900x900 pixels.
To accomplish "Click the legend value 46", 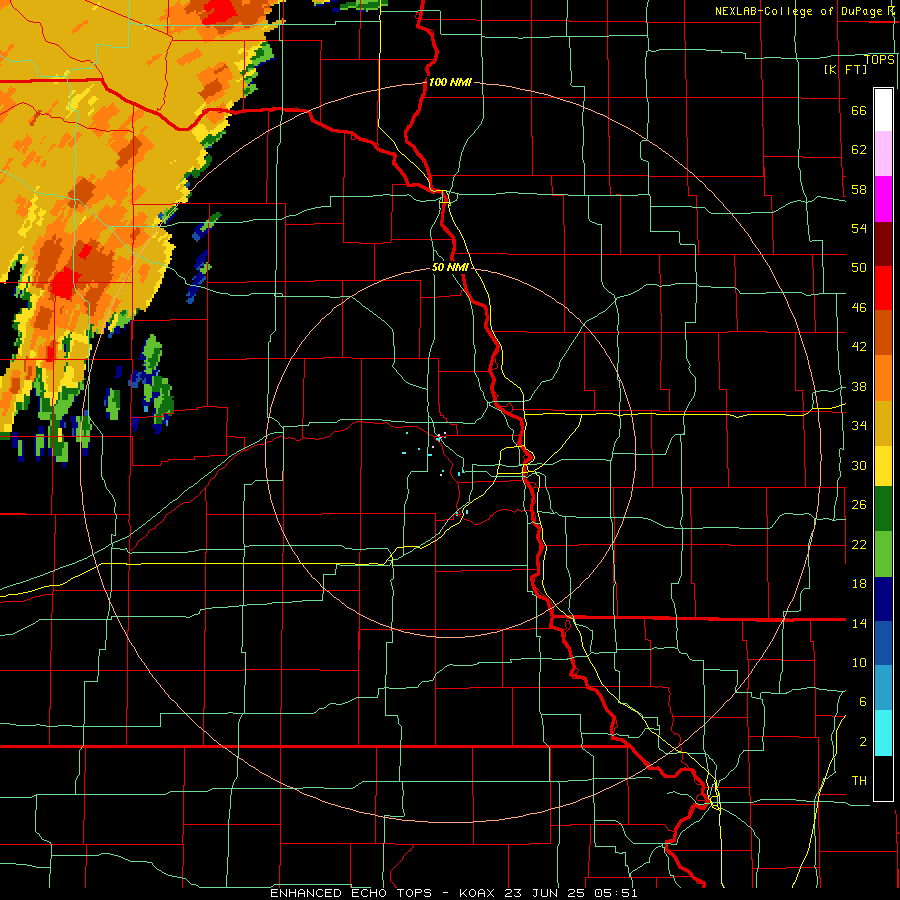I will pos(859,308).
